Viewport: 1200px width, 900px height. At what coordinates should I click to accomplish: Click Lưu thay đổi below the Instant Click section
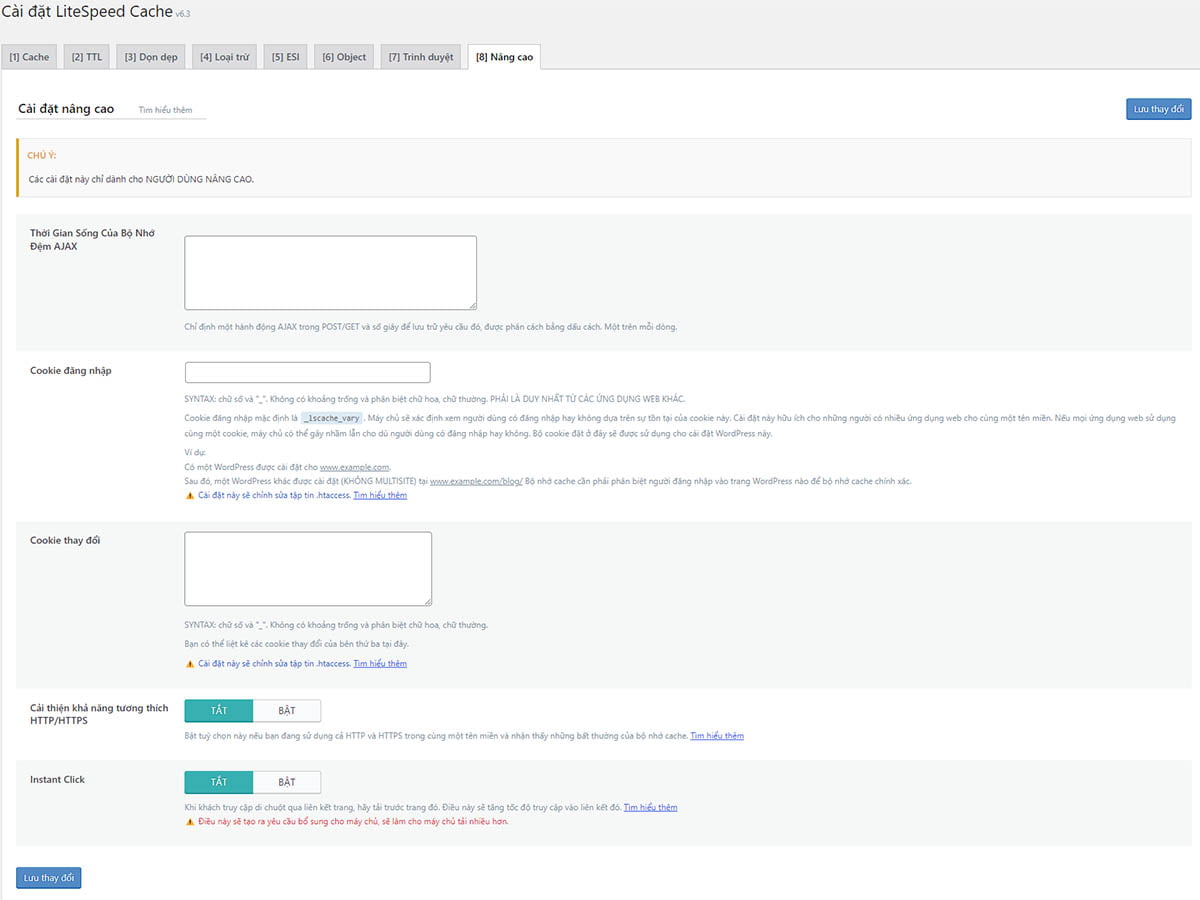click(x=49, y=878)
